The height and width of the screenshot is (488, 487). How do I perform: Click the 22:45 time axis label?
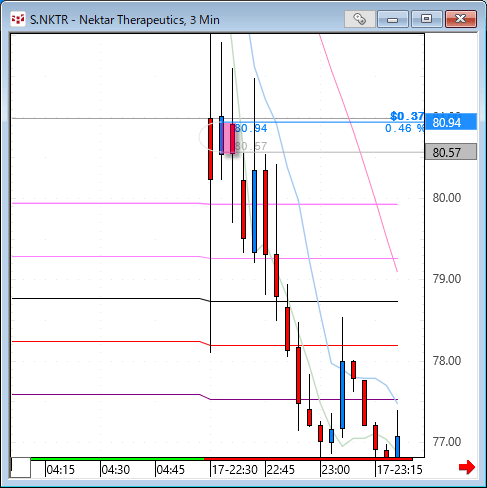point(281,470)
